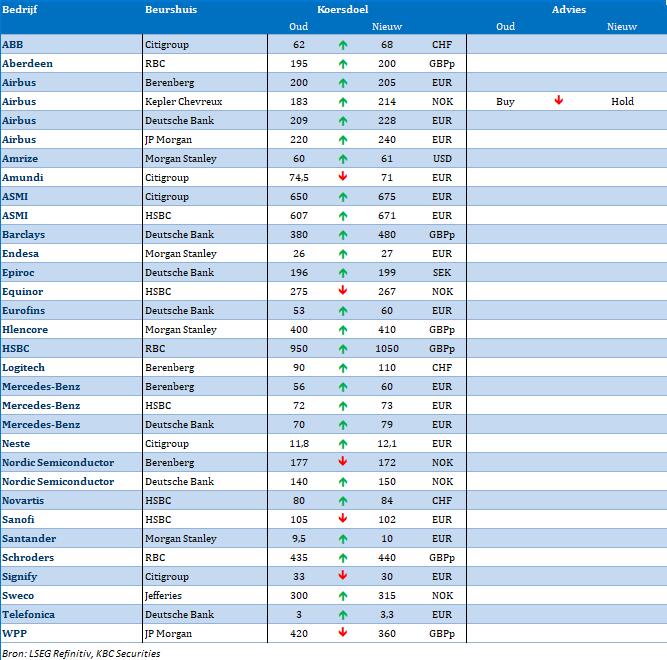The height and width of the screenshot is (660, 667).
Task: Click the red down arrow in Sanofi row
Action: 343,519
